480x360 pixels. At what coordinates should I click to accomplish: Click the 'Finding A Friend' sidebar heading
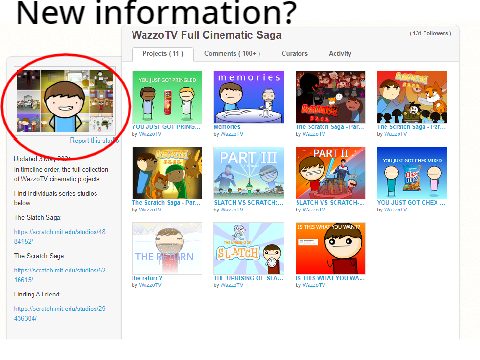coord(37,294)
